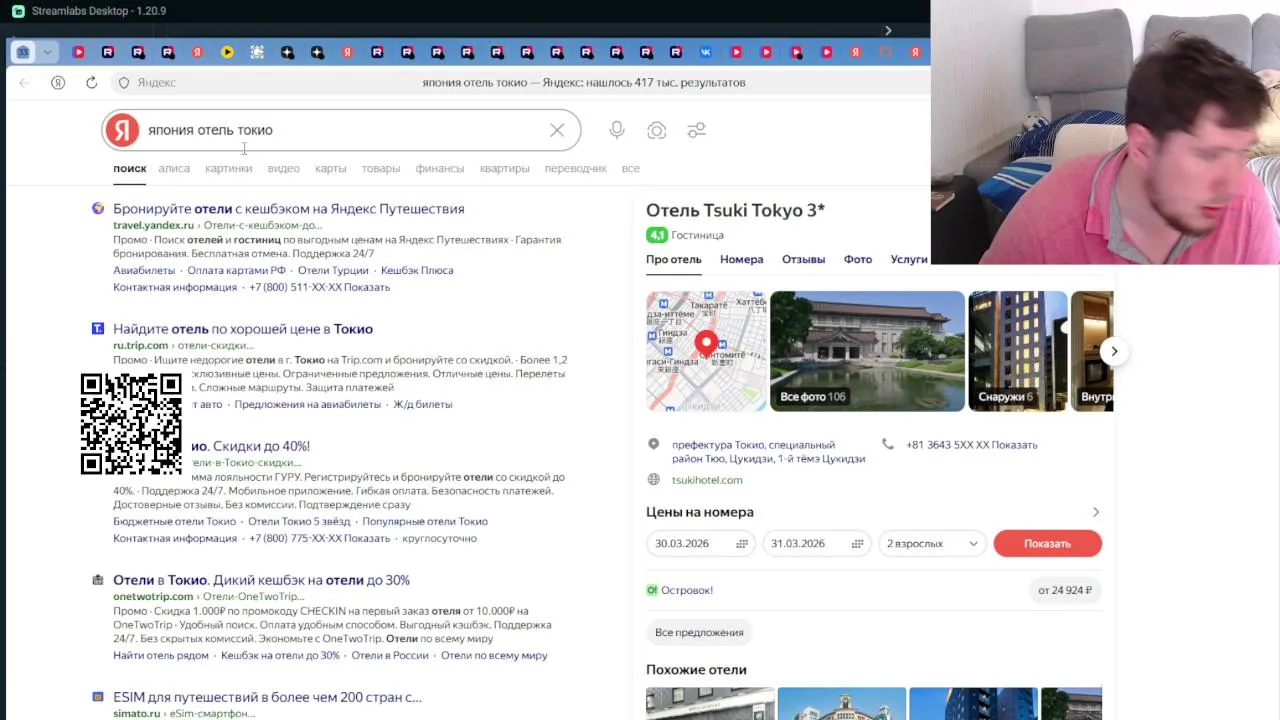Switch to the yellow play-icon browser tab
The image size is (1280, 720).
pyautogui.click(x=227, y=52)
